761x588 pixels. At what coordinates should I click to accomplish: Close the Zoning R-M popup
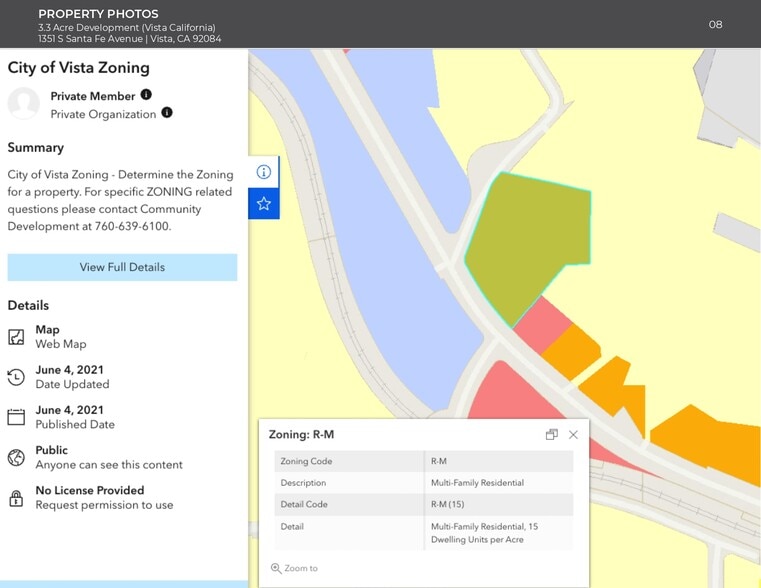point(573,435)
